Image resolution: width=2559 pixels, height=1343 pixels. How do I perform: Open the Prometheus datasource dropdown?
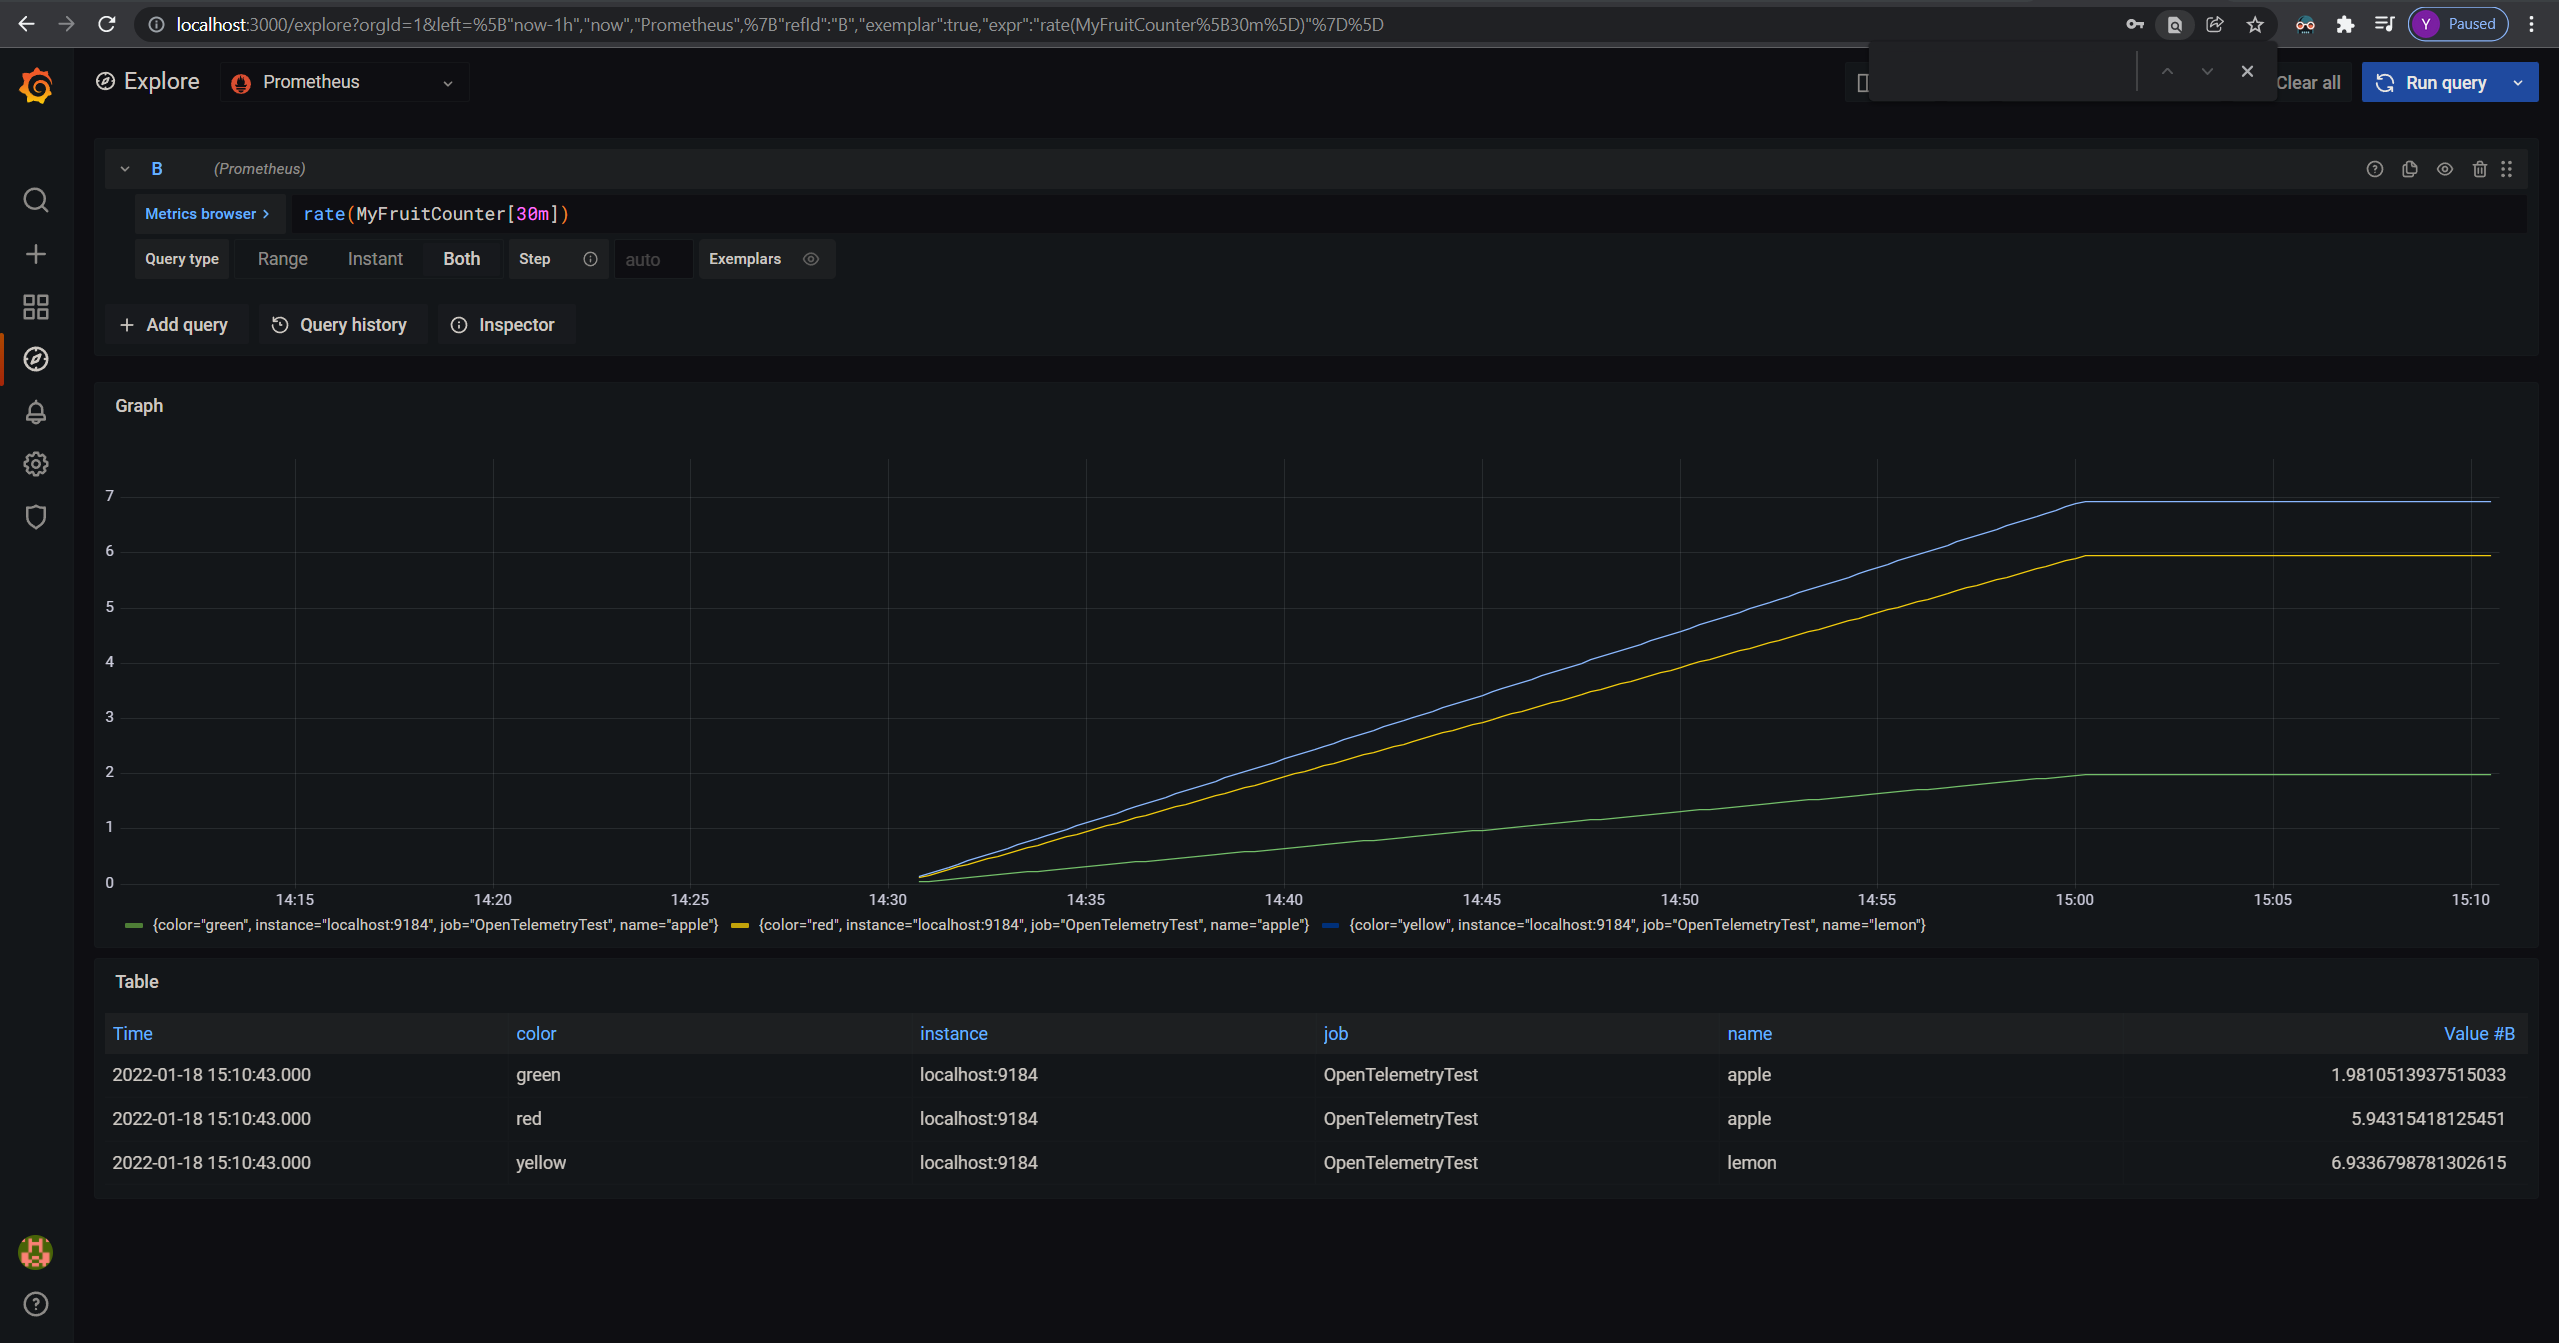coord(344,82)
